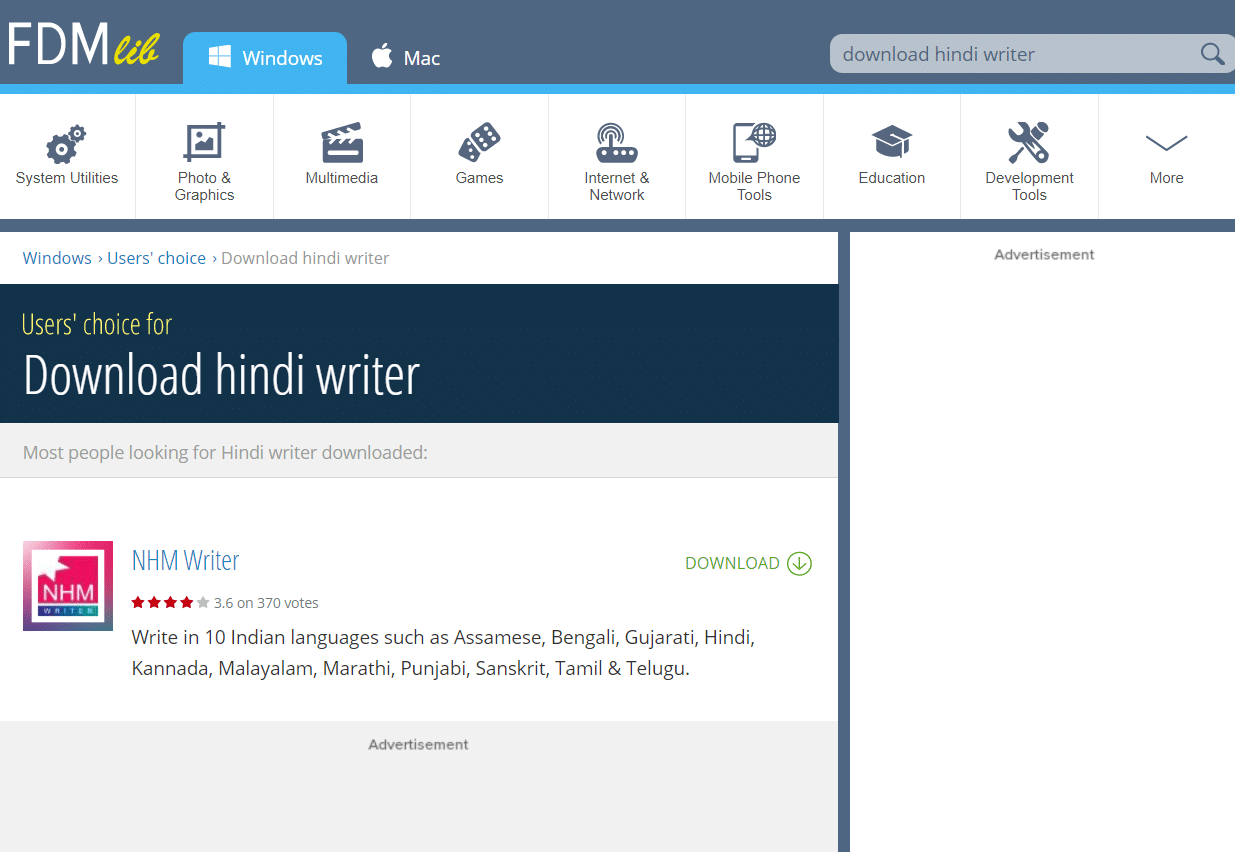This screenshot has height=852, width=1235.
Task: Open Education graduation cap icon
Action: point(892,142)
